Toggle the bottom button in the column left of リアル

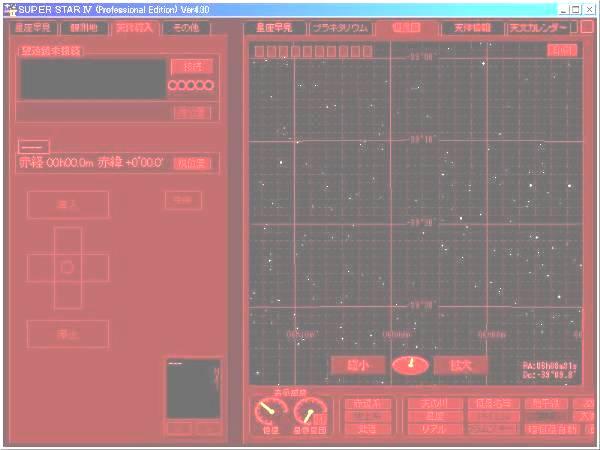pos(367,429)
